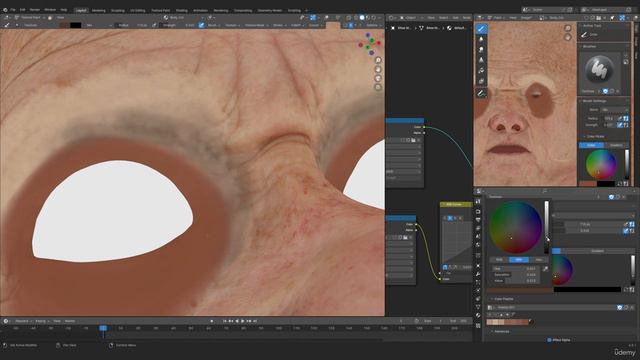This screenshot has height=360, width=640.
Task: Toggle strength pressure sensitivity in viewport header
Action: 201,25
